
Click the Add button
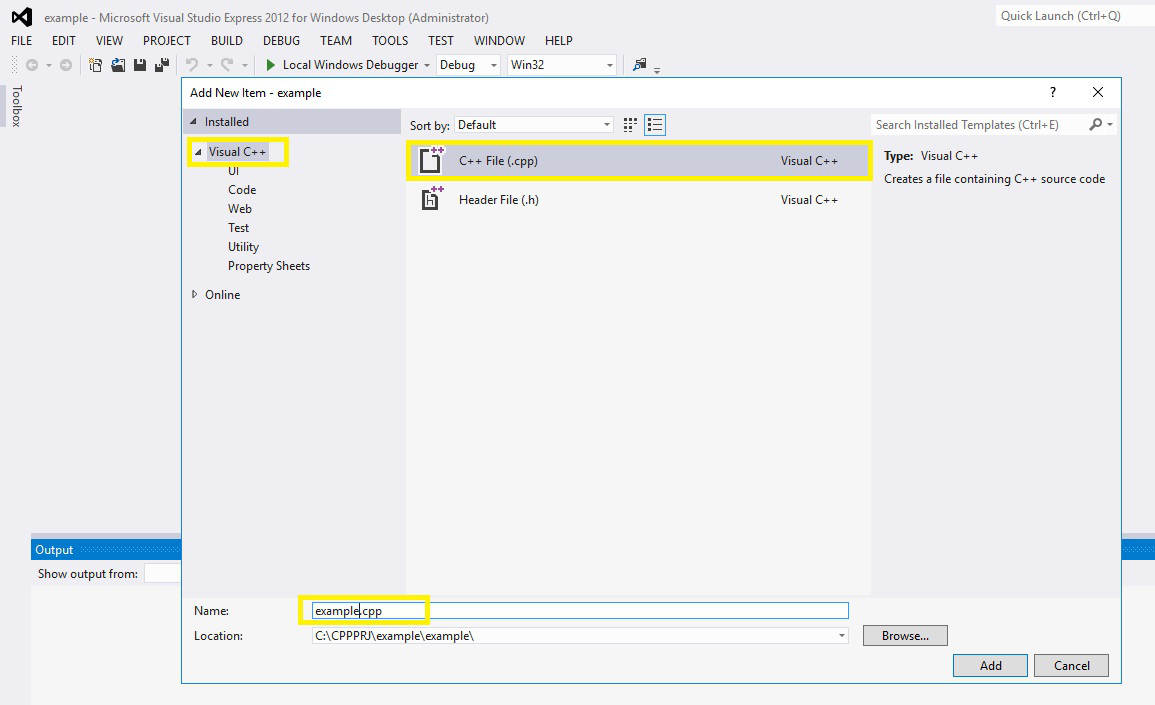(990, 665)
